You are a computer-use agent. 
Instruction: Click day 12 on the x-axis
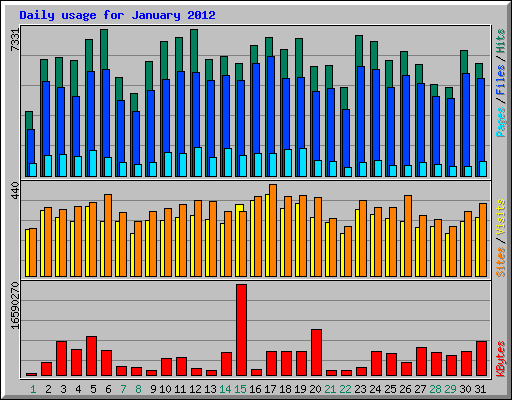coord(195,389)
